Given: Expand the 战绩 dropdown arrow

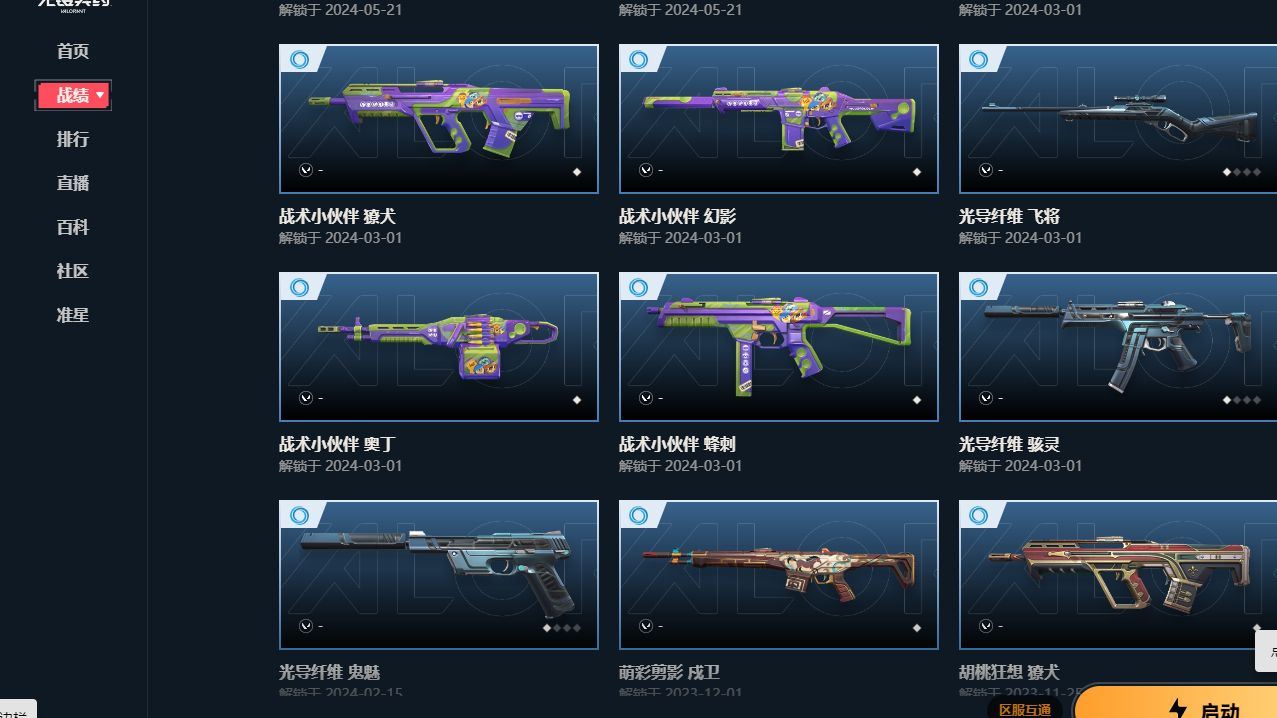Looking at the screenshot, I should (100, 95).
